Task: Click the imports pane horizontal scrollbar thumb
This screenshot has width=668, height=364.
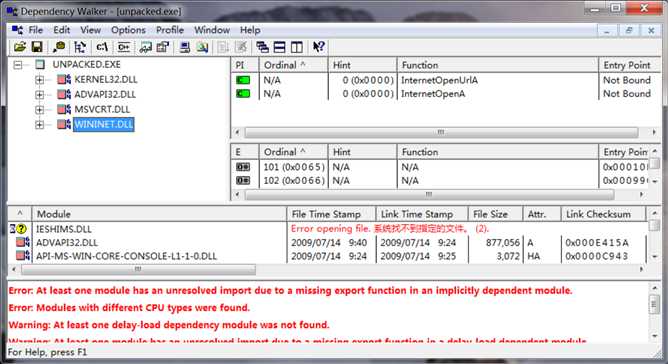Action: click(x=441, y=133)
